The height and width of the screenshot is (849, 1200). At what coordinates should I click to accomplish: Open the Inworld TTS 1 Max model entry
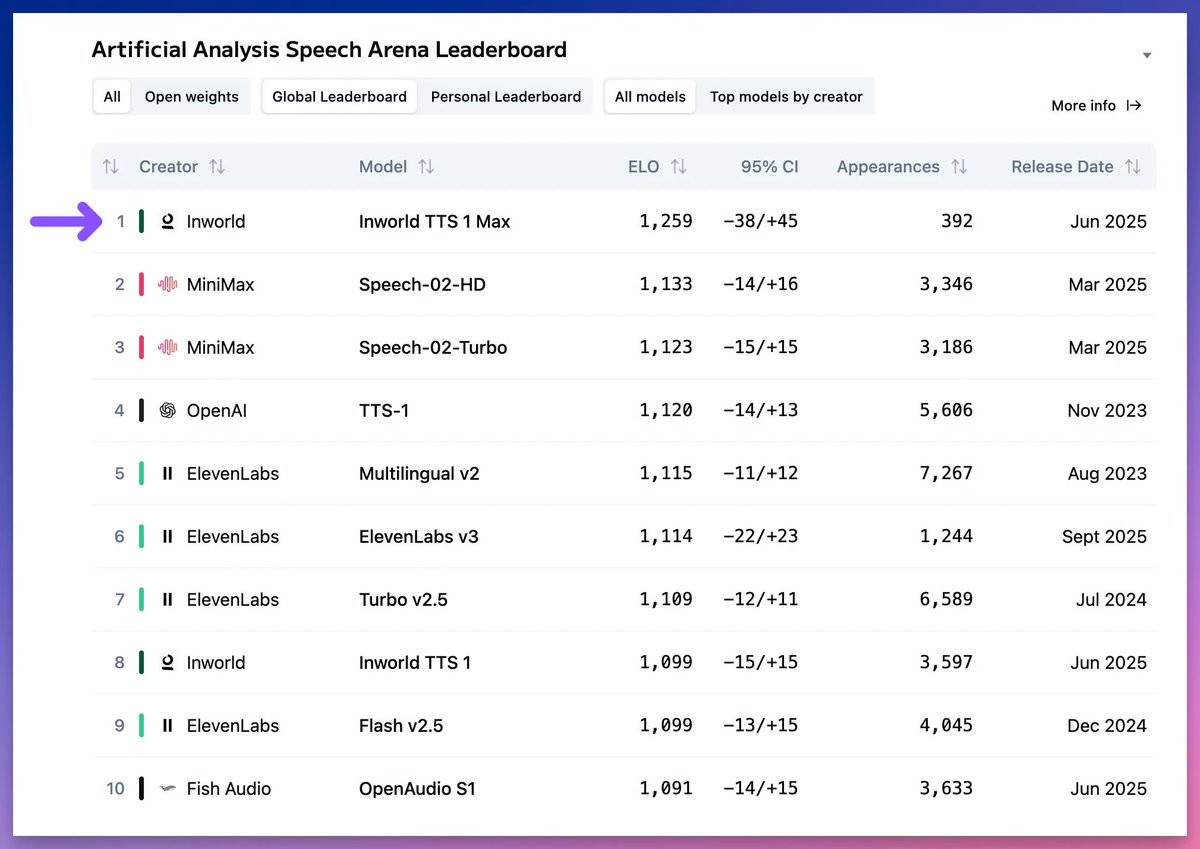point(434,221)
